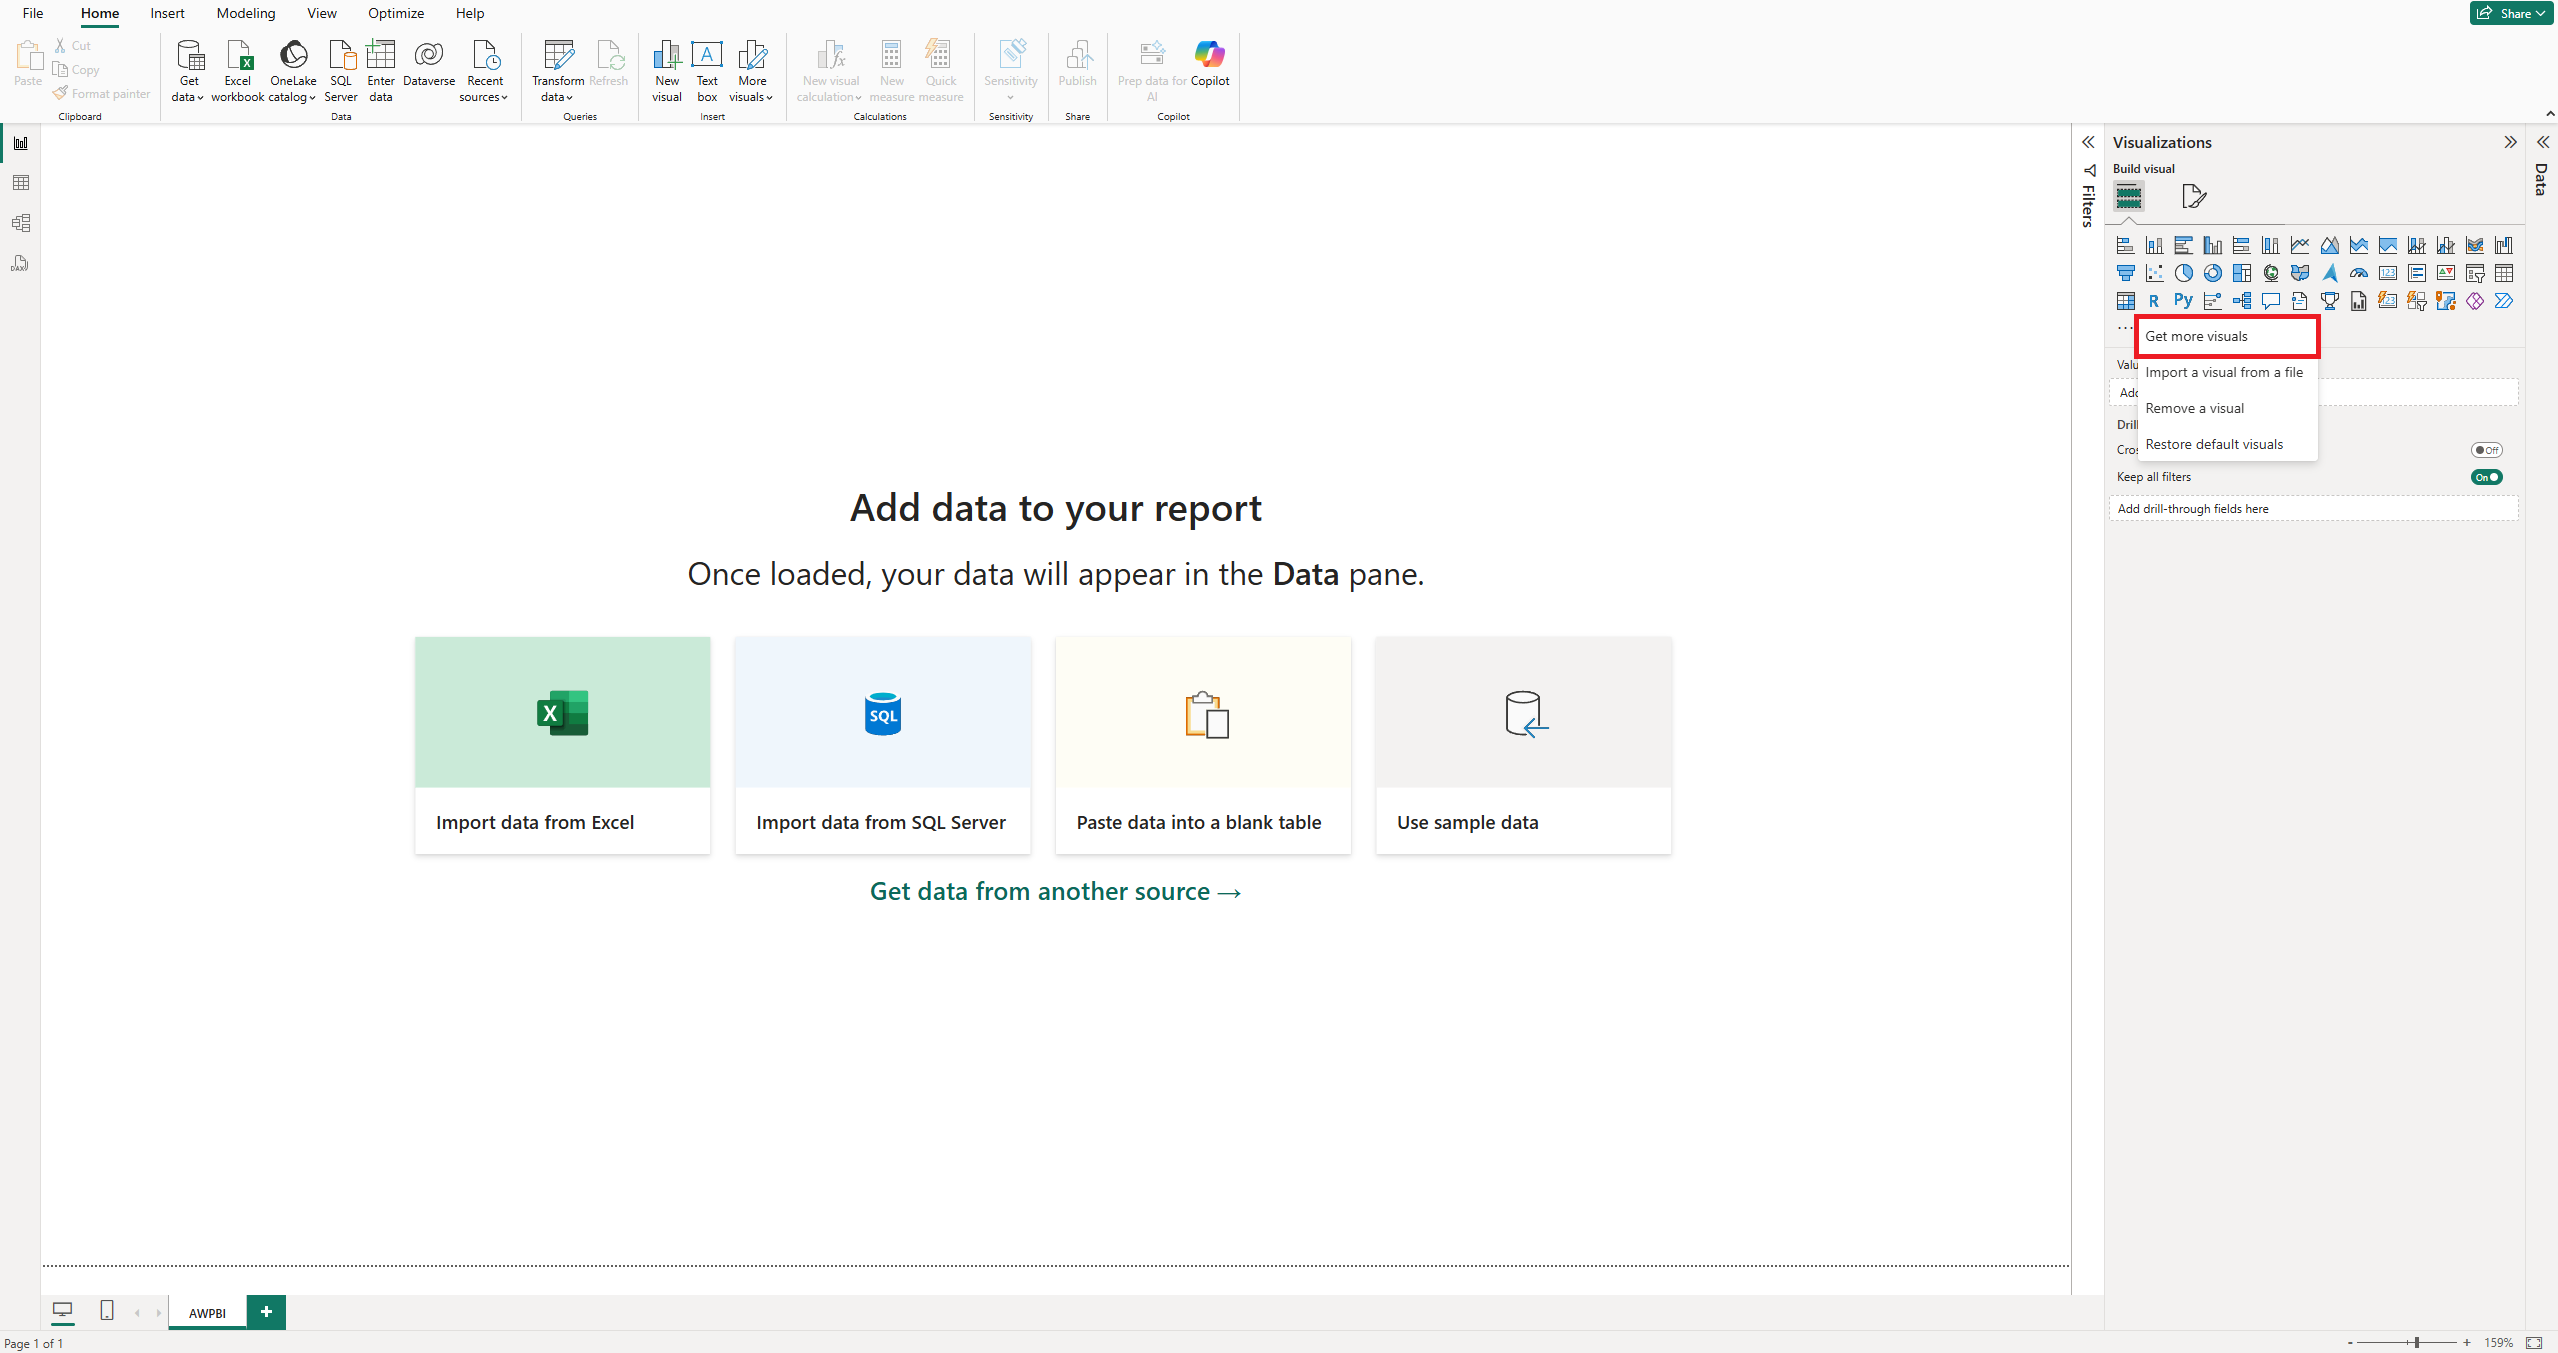This screenshot has width=2558, height=1353.
Task: Switch to mobile layout icon
Action: click(x=107, y=1310)
